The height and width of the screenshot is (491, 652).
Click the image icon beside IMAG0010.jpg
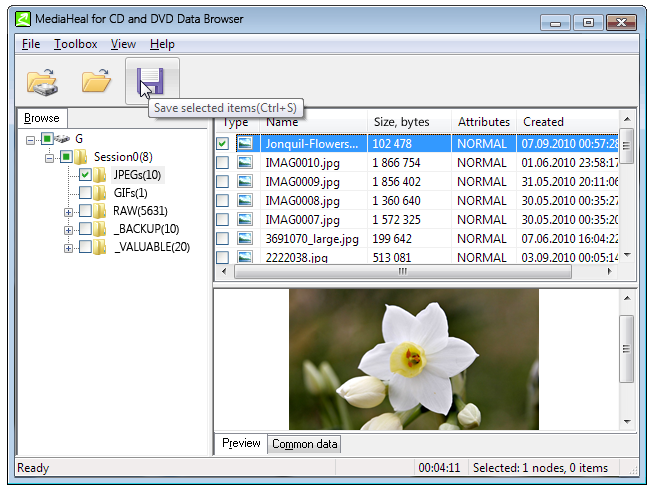coord(245,162)
